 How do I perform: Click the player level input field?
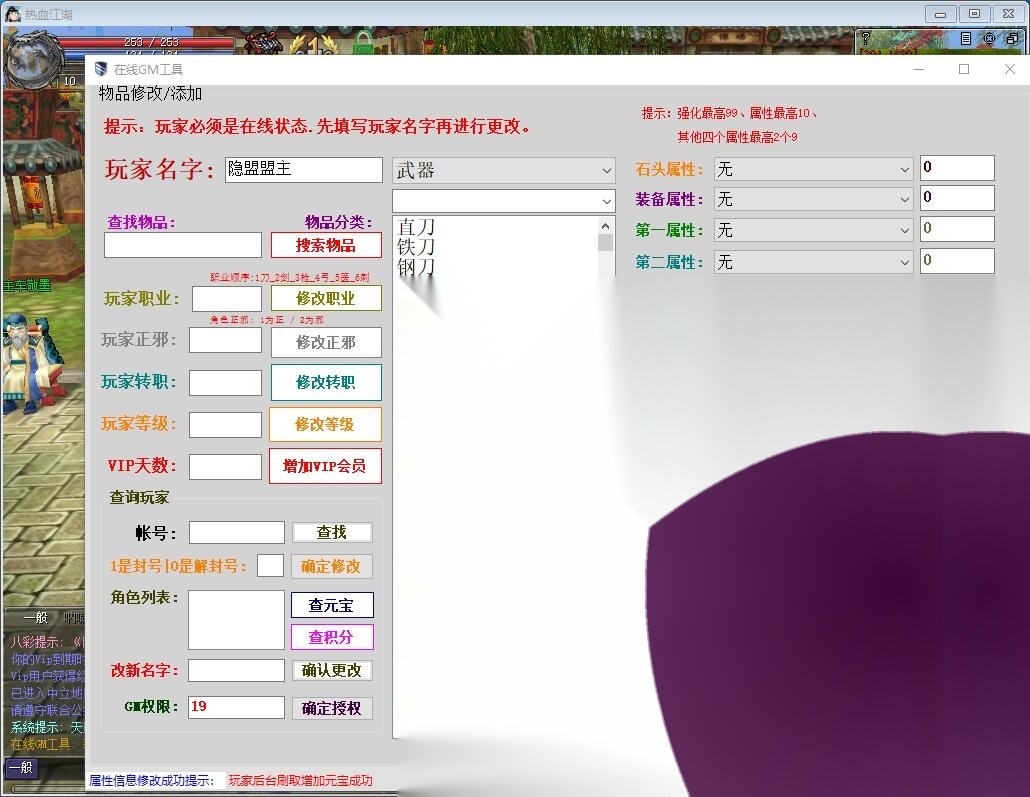[225, 425]
